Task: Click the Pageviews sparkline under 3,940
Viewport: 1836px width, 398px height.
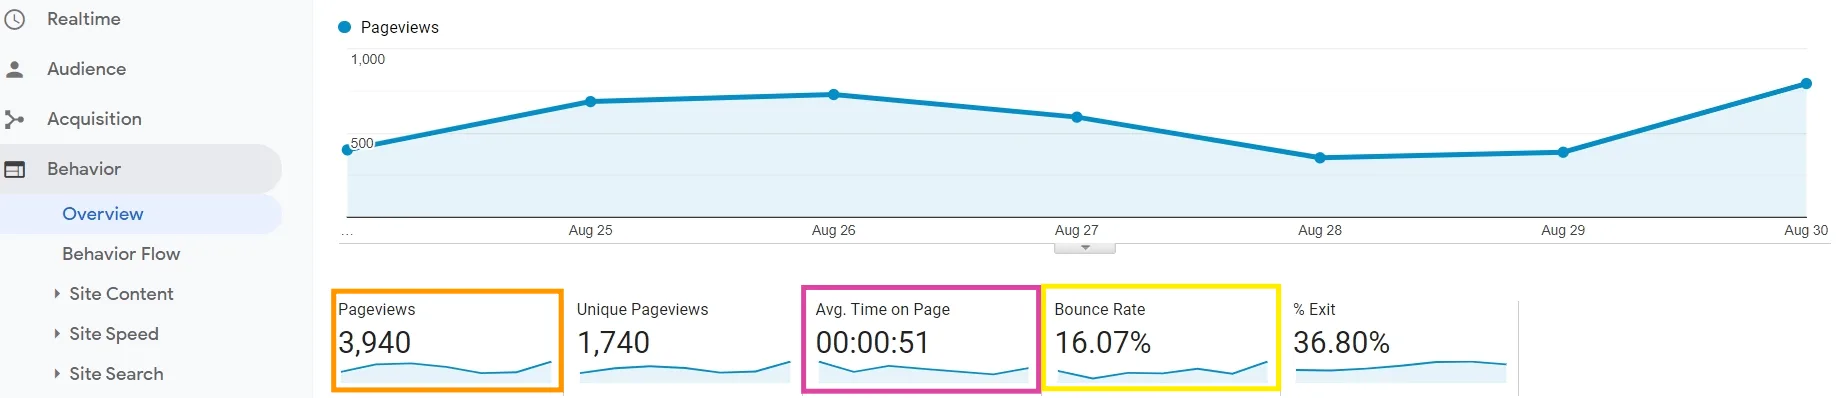Action: 446,371
